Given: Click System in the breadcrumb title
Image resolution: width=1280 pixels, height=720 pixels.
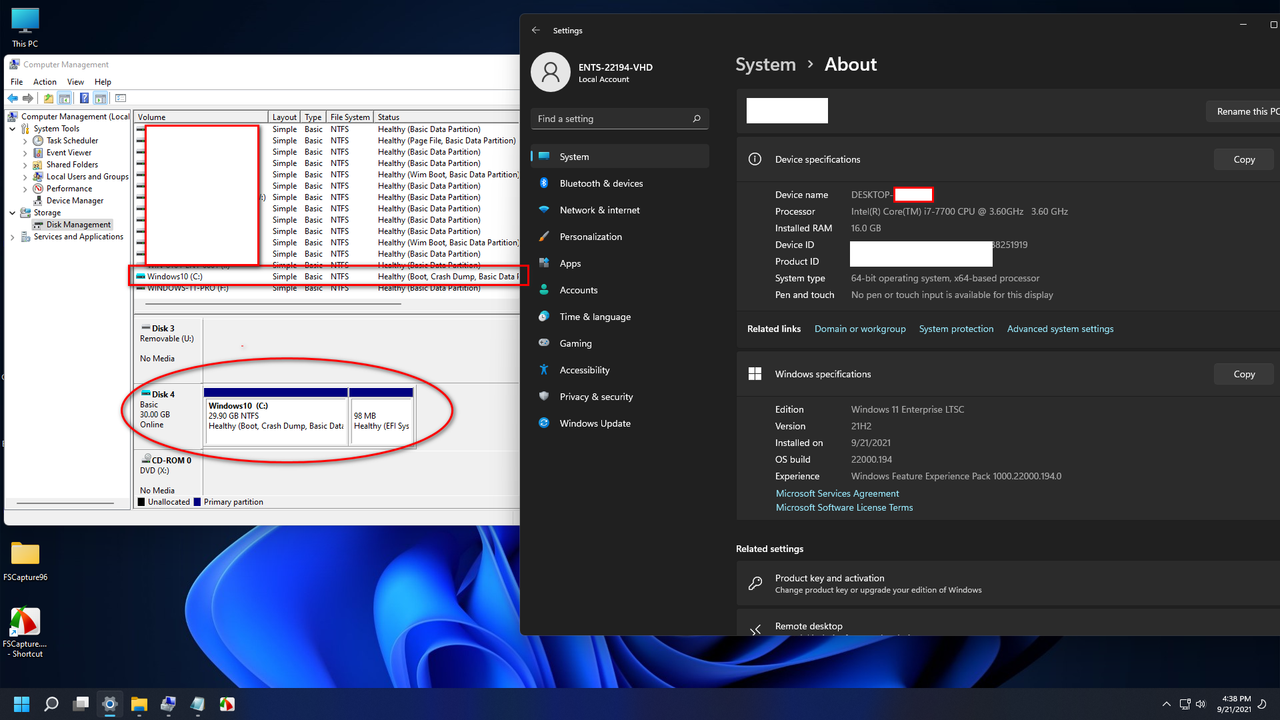Looking at the screenshot, I should point(765,64).
